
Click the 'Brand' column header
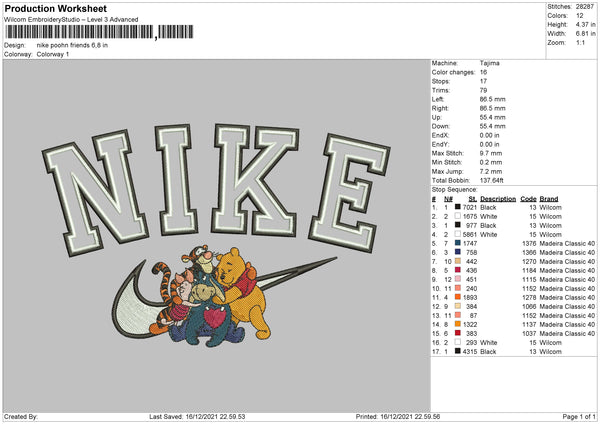(549, 199)
